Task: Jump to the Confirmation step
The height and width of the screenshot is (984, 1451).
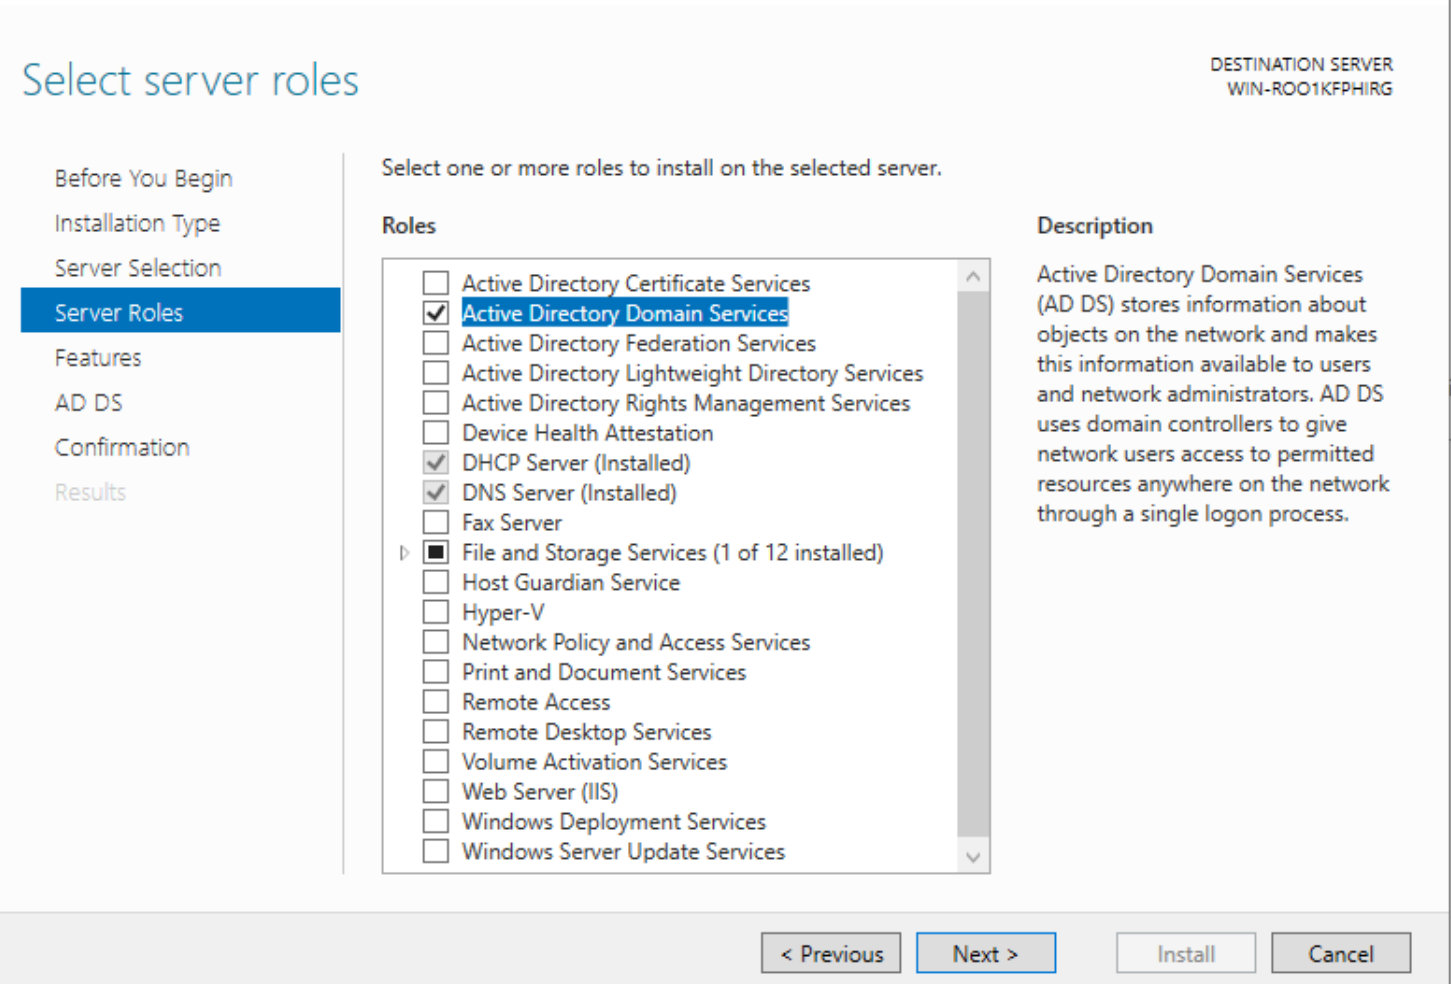Action: point(122,448)
